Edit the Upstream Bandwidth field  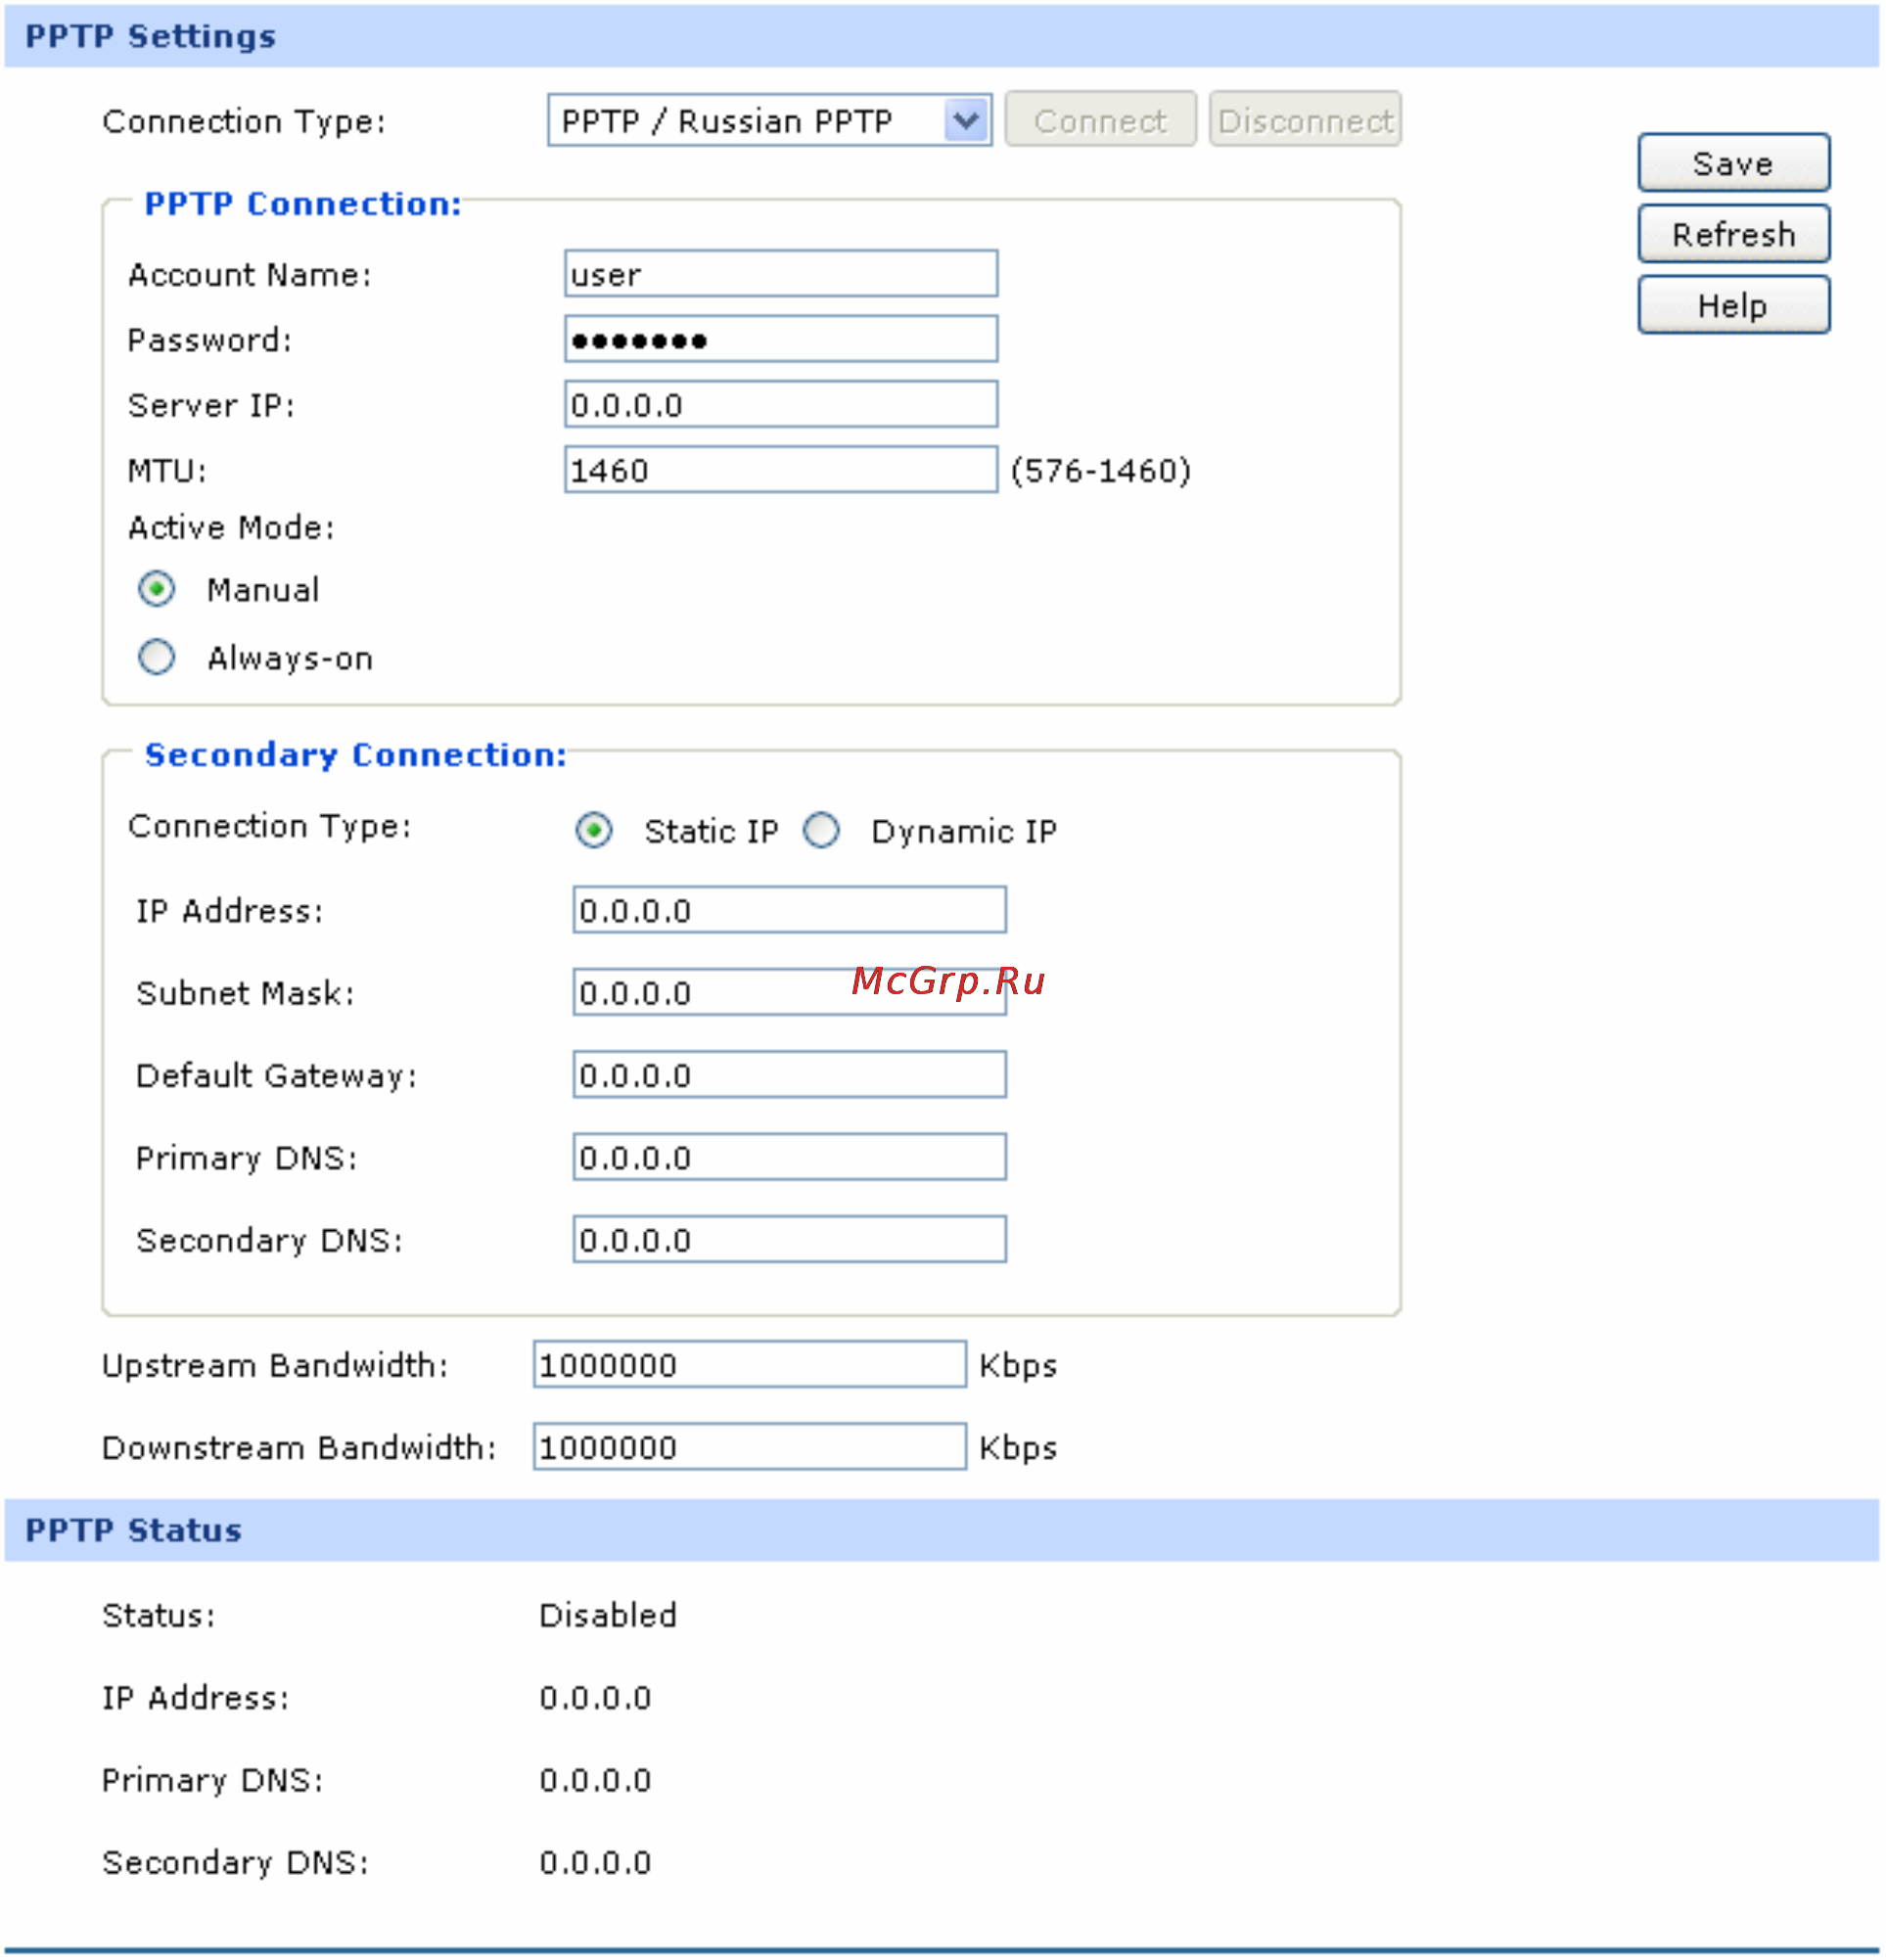tap(750, 1365)
